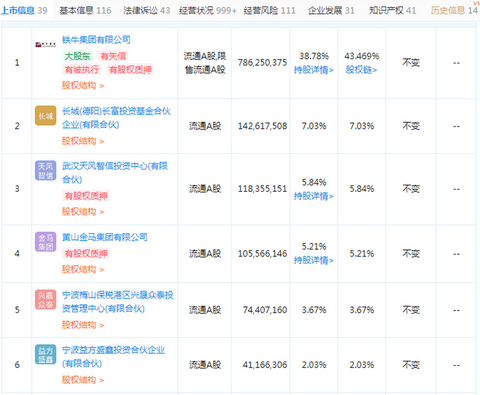The width and height of the screenshot is (480, 395).
Task: Open 持股详情 for the 38.78% holding
Action: [314, 70]
